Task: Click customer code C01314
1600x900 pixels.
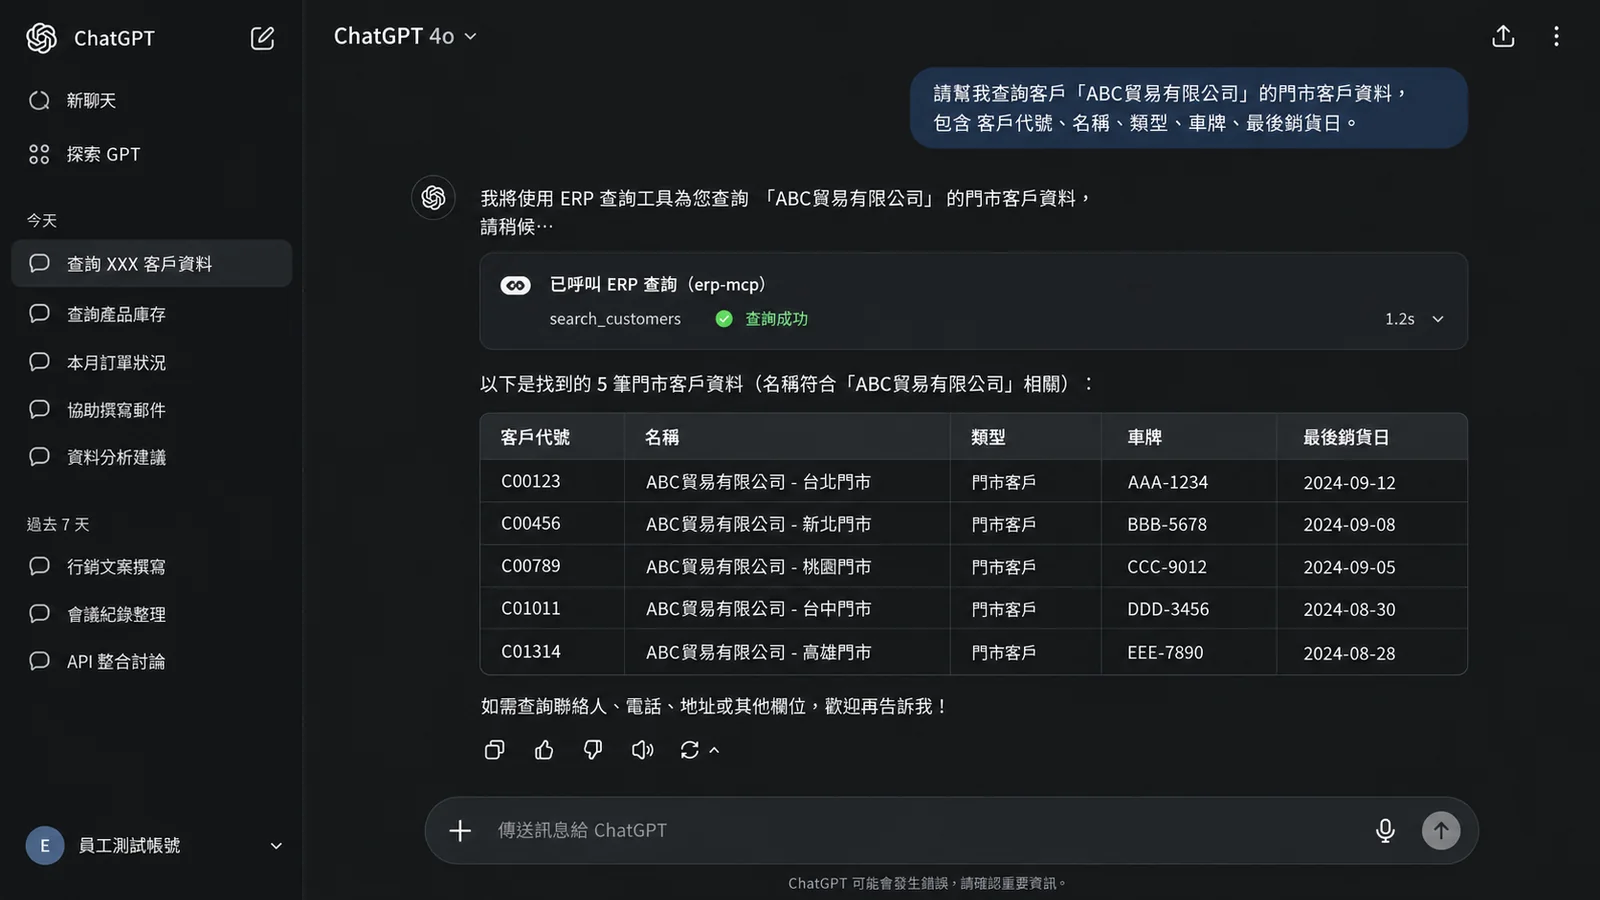Action: click(x=531, y=651)
